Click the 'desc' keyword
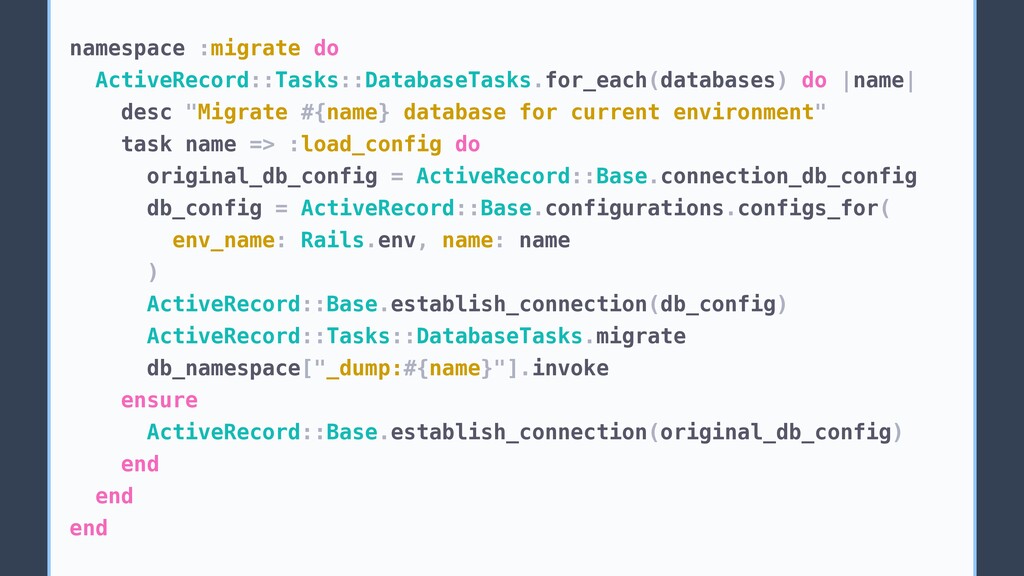The width and height of the screenshot is (1024, 576). pyautogui.click(x=146, y=112)
